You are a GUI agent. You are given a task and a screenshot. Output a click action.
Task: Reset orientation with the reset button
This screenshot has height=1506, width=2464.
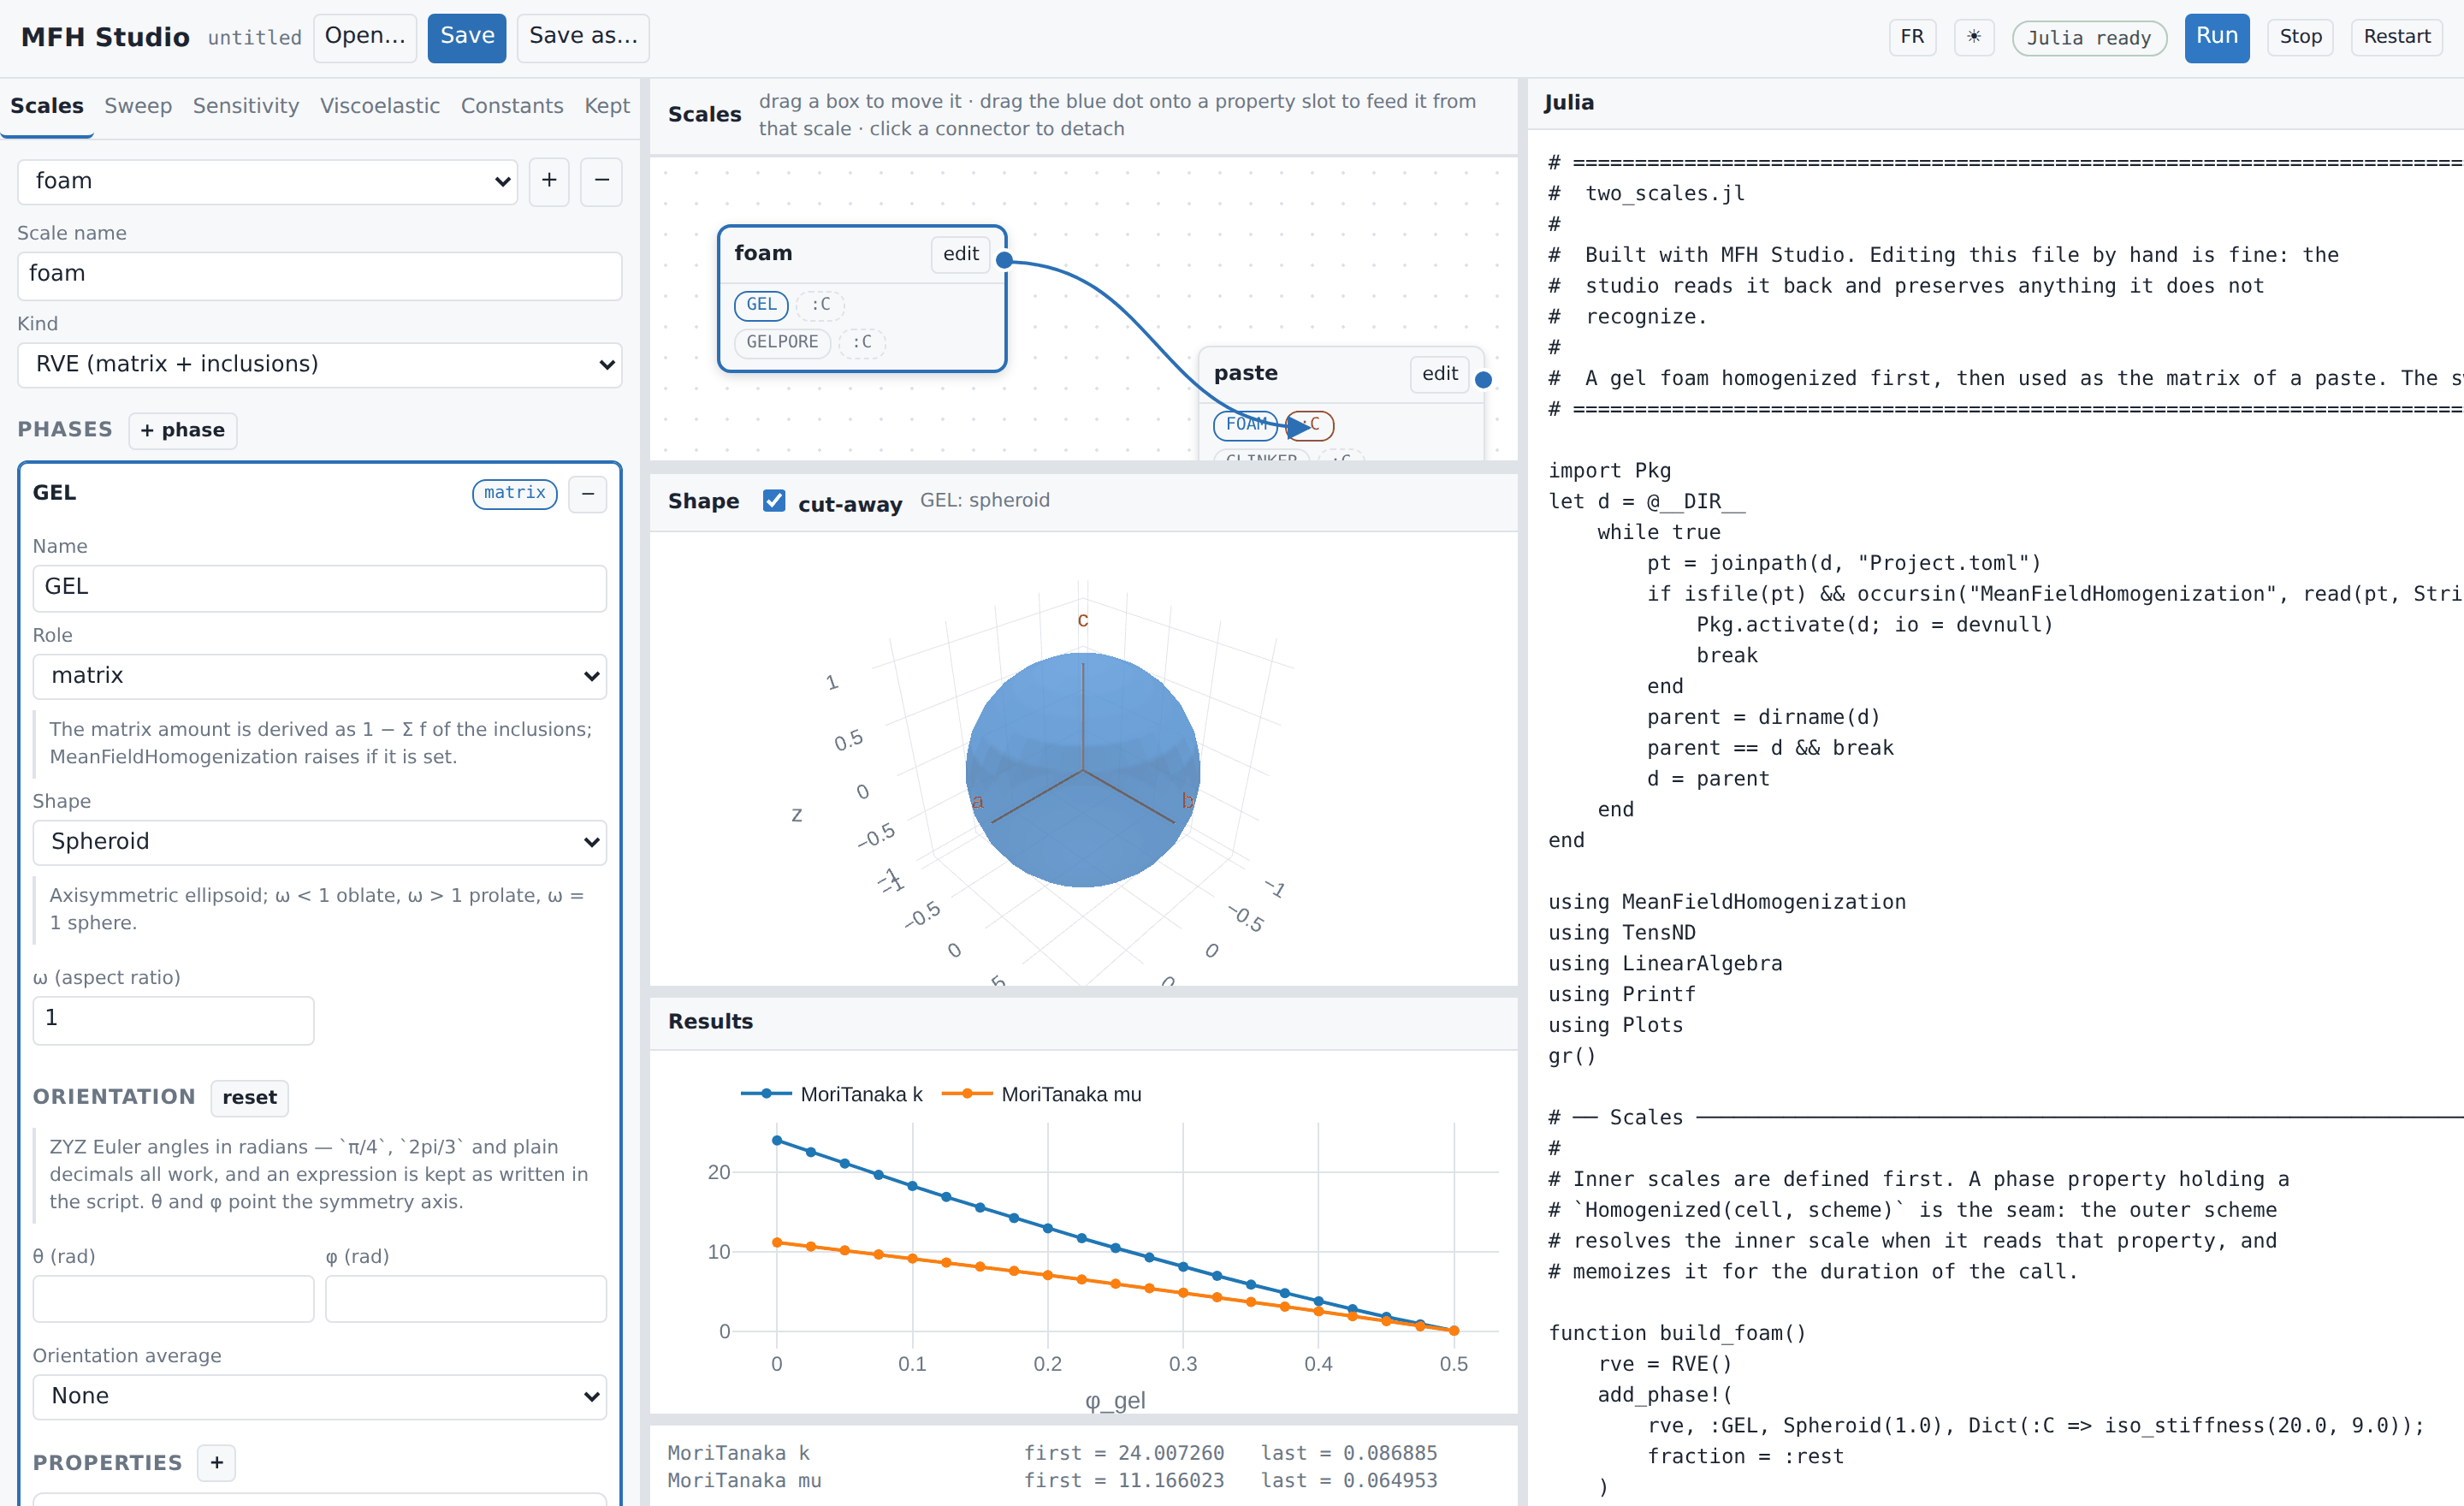point(249,1097)
